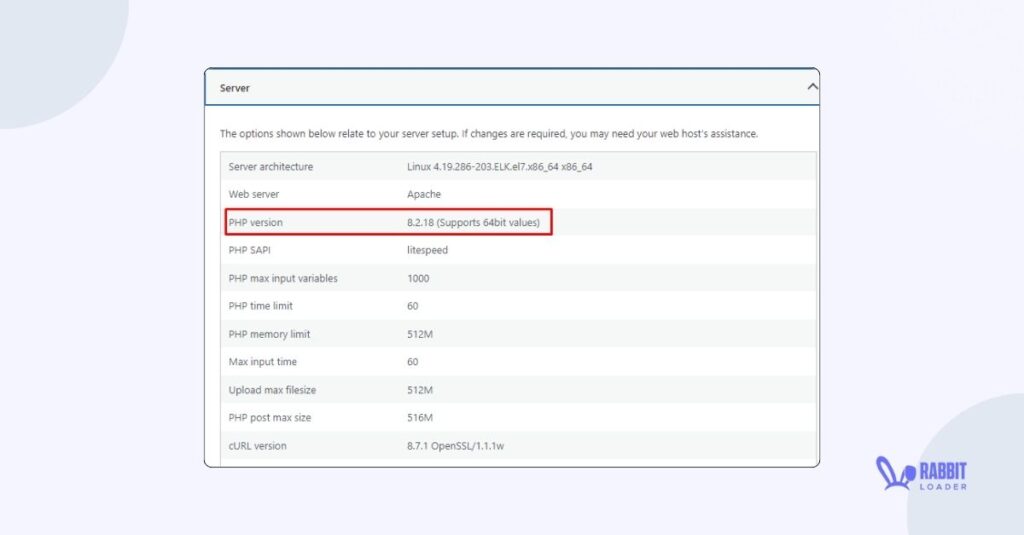Select the Max input time value 60
The width and height of the screenshot is (1024, 535).
click(412, 362)
